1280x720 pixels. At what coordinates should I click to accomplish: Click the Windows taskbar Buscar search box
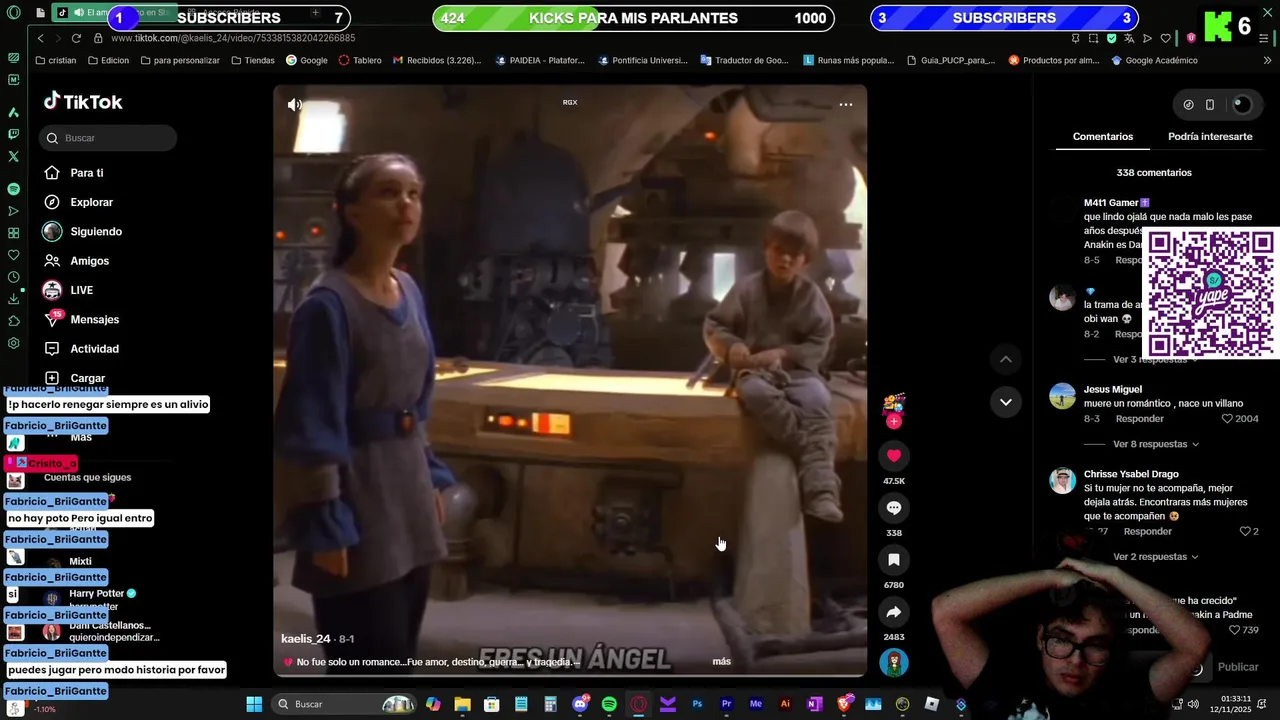345,704
